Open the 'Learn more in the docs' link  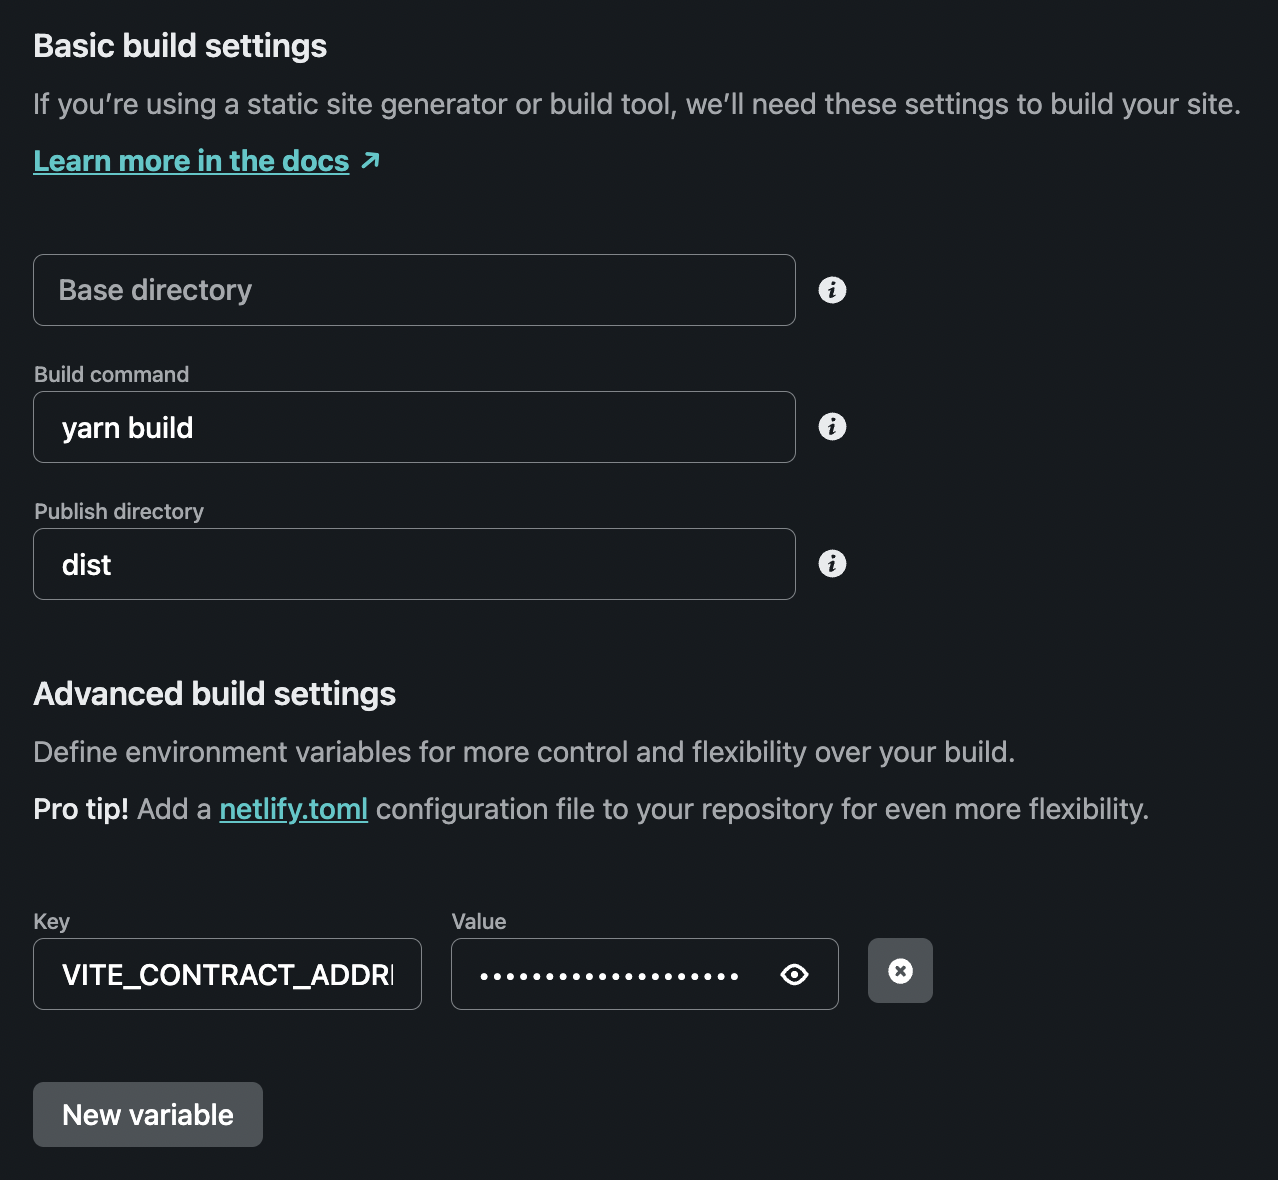click(191, 161)
